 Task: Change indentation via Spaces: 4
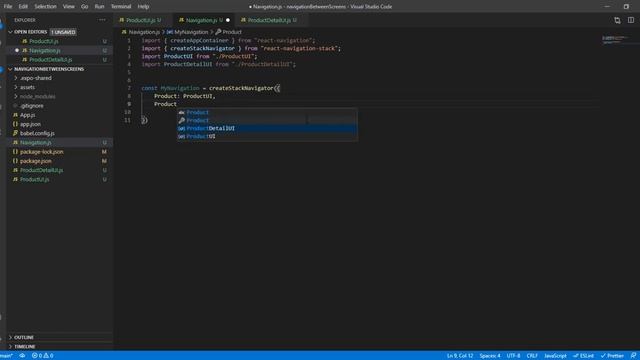(x=490, y=356)
